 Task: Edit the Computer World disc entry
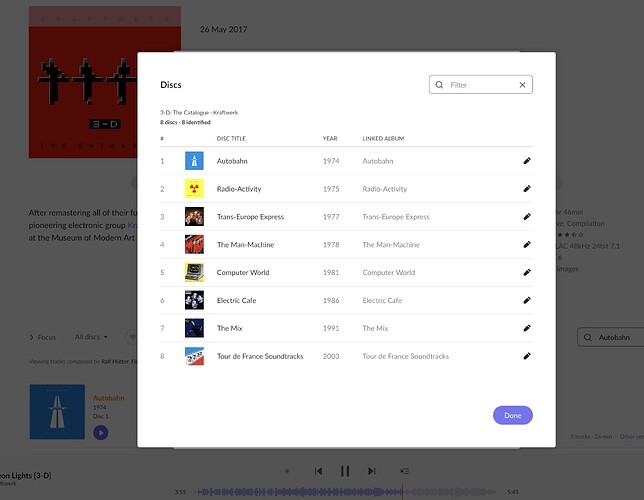tap(527, 272)
